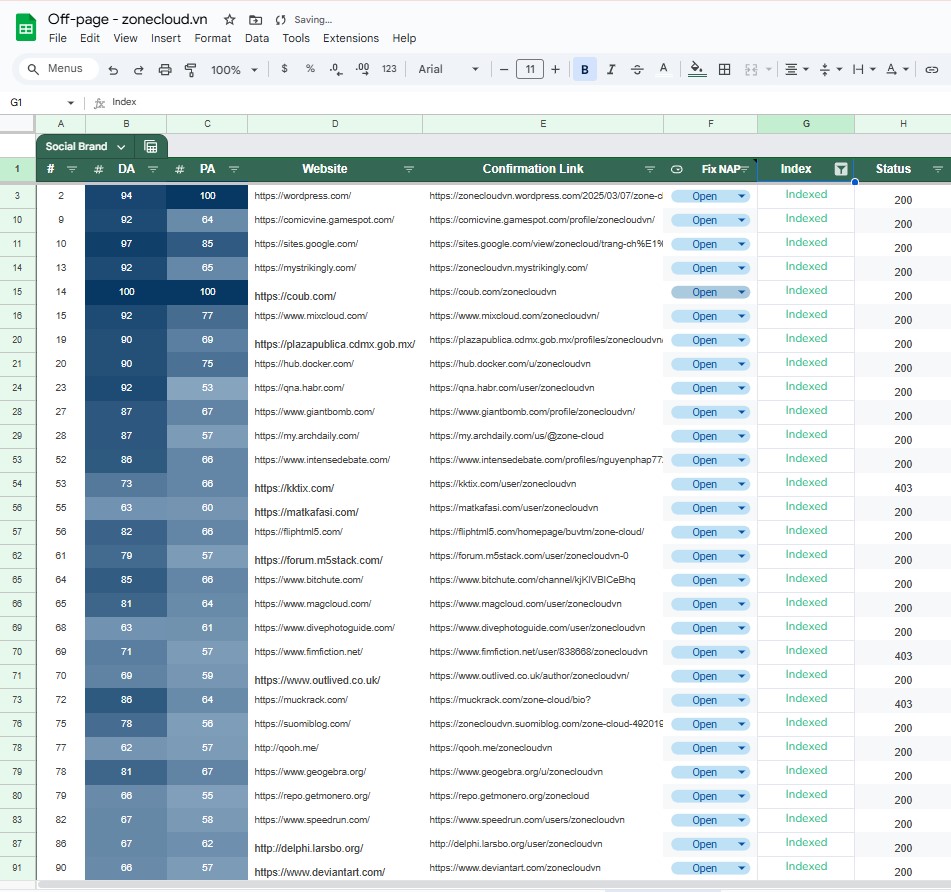Increase decimal places icon
Screen dimensions: 951x892
tap(362, 69)
